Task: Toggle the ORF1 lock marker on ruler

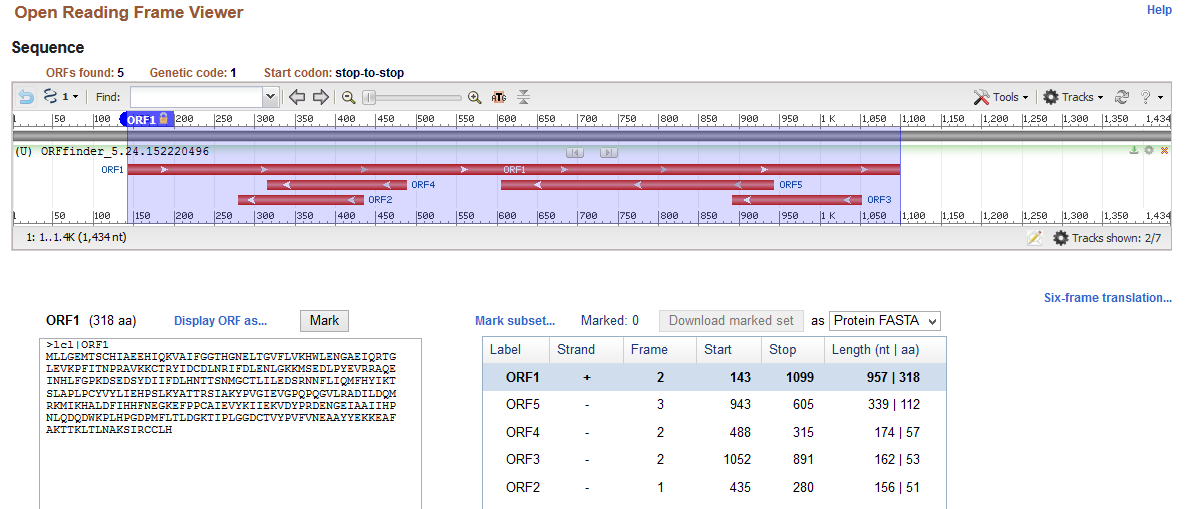Action: coord(164,119)
